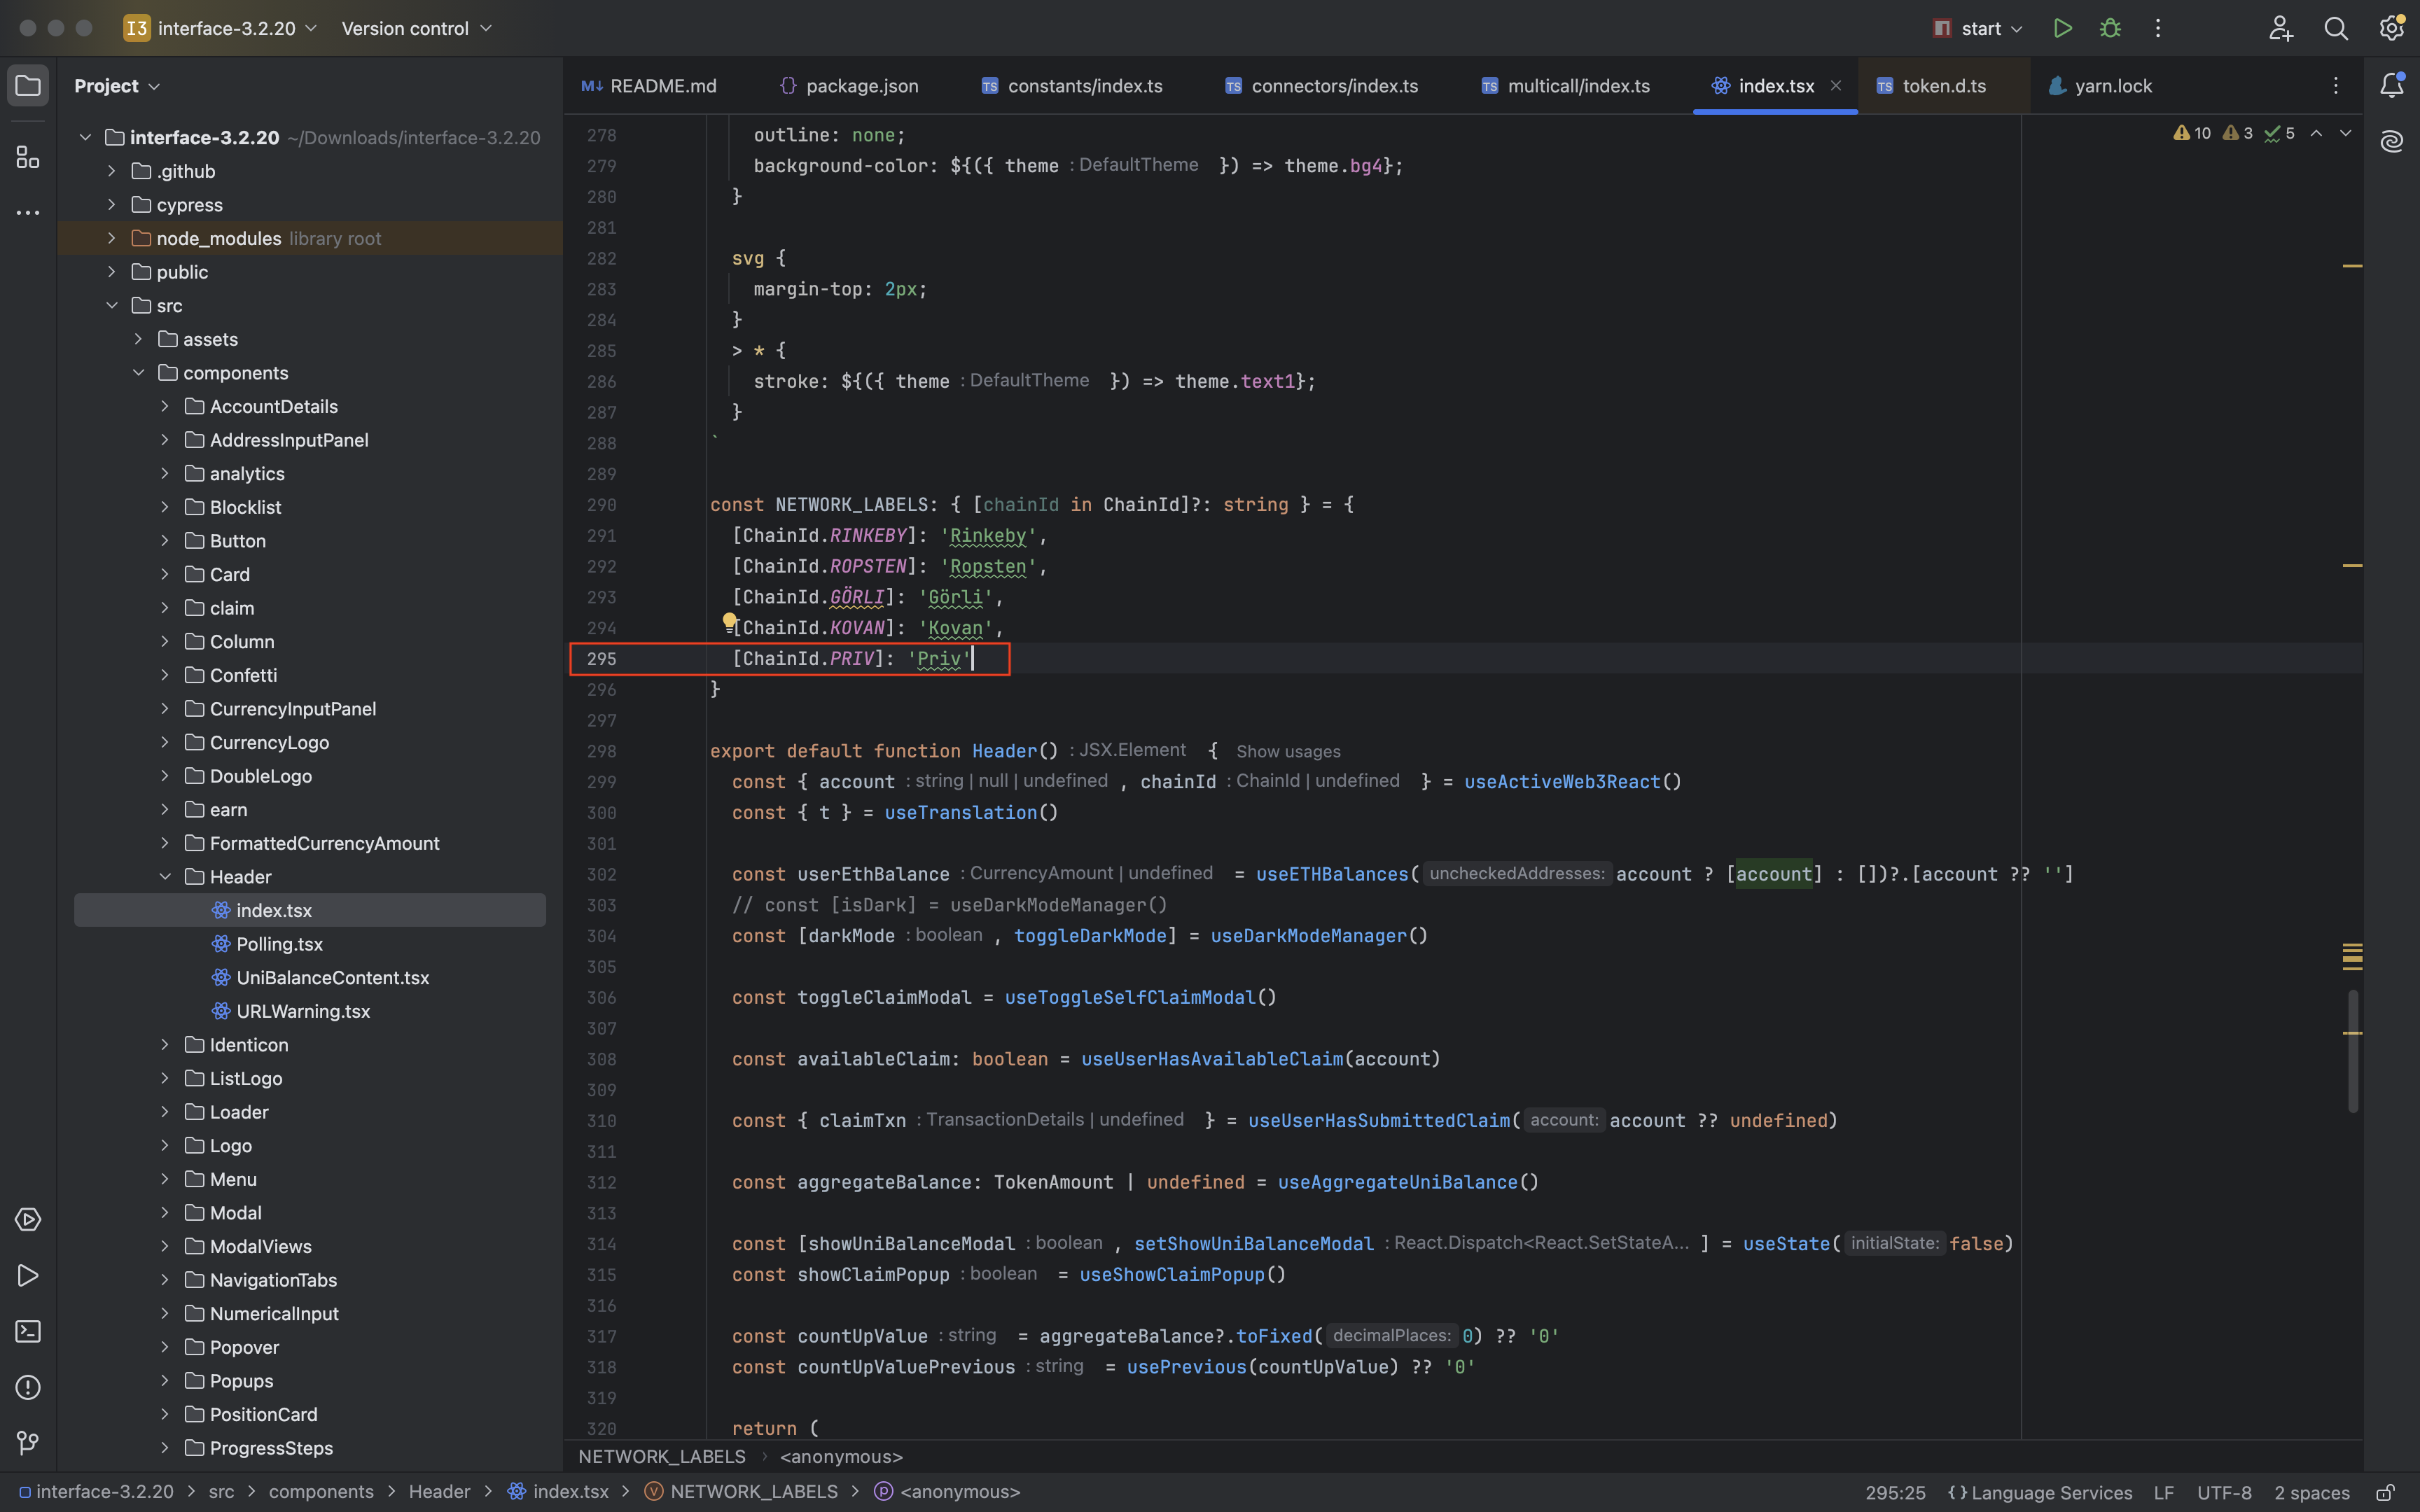Open URLWarning.tsx in tree

click(302, 1011)
